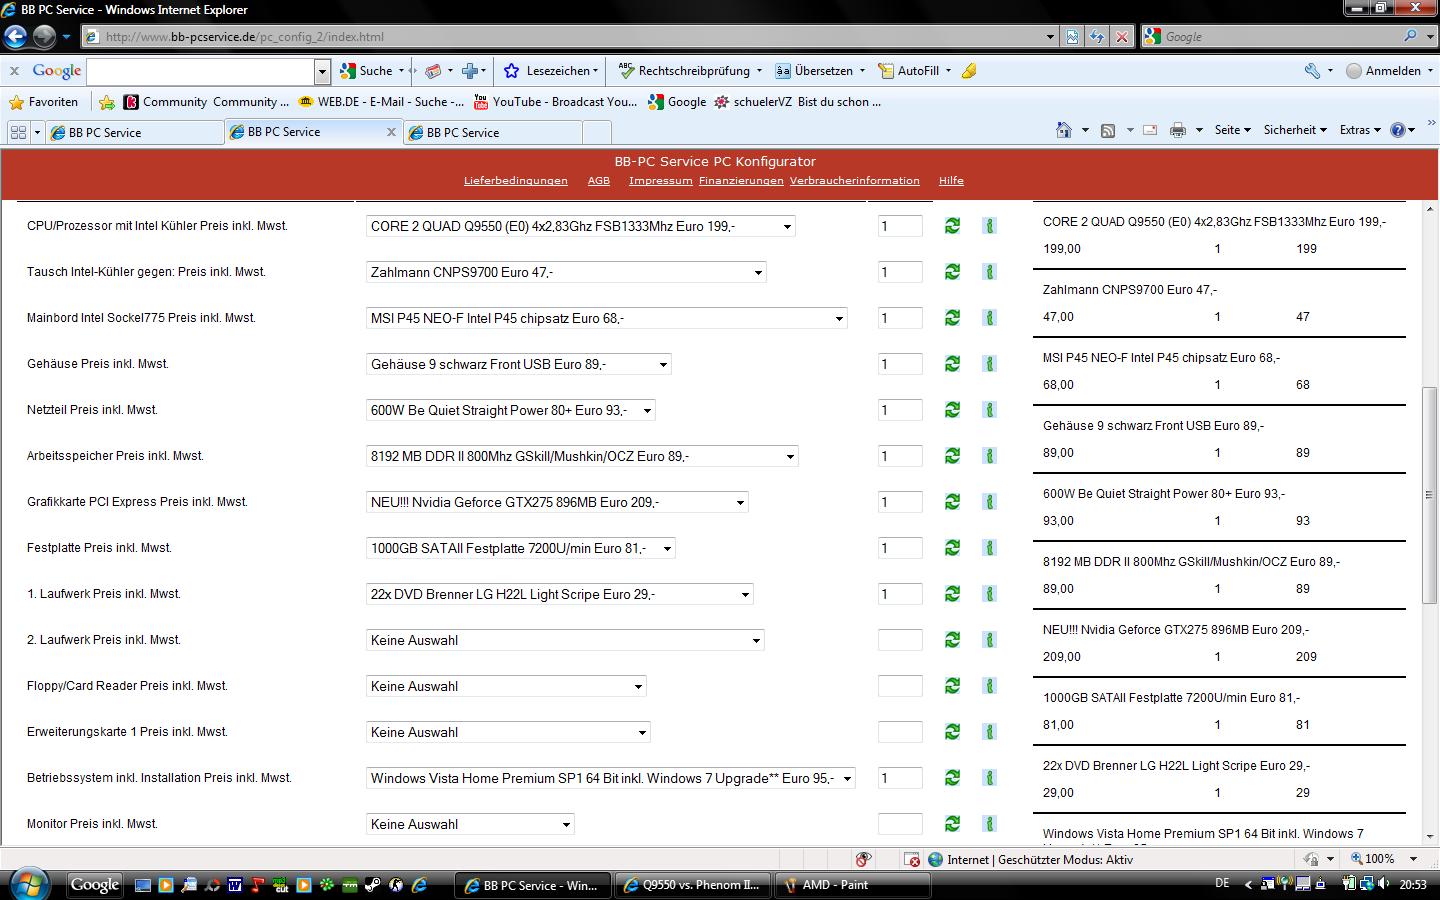Open Google toolbar wrench settings icon

[x=1312, y=71]
